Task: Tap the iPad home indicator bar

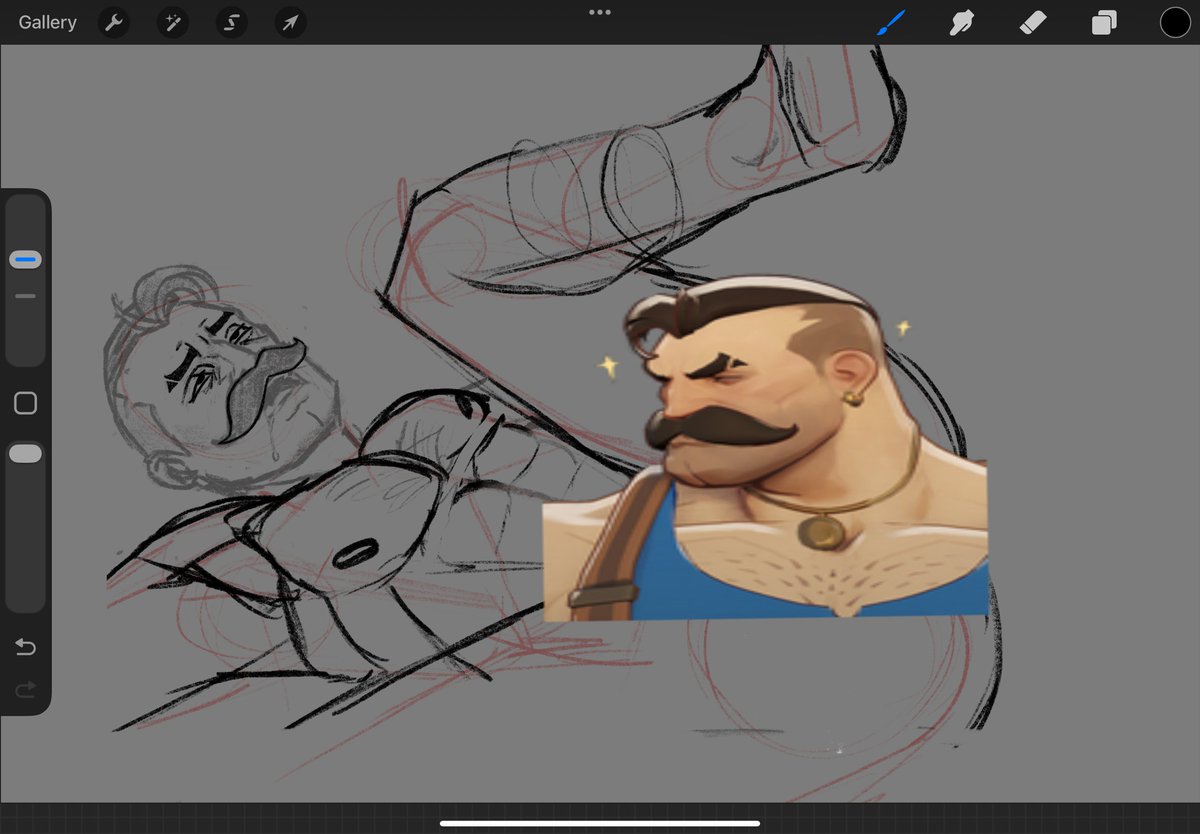Action: pyautogui.click(x=600, y=824)
